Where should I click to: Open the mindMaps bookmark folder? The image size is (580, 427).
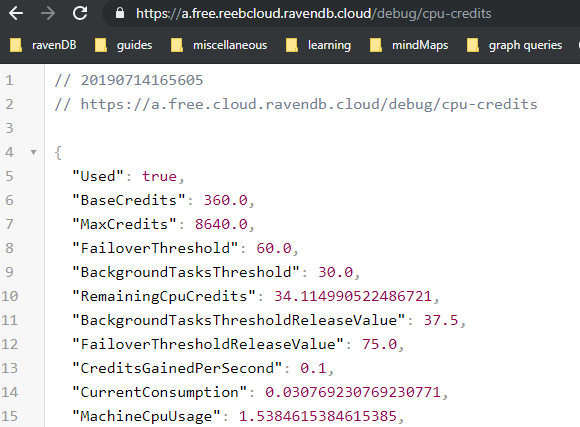[x=409, y=45]
